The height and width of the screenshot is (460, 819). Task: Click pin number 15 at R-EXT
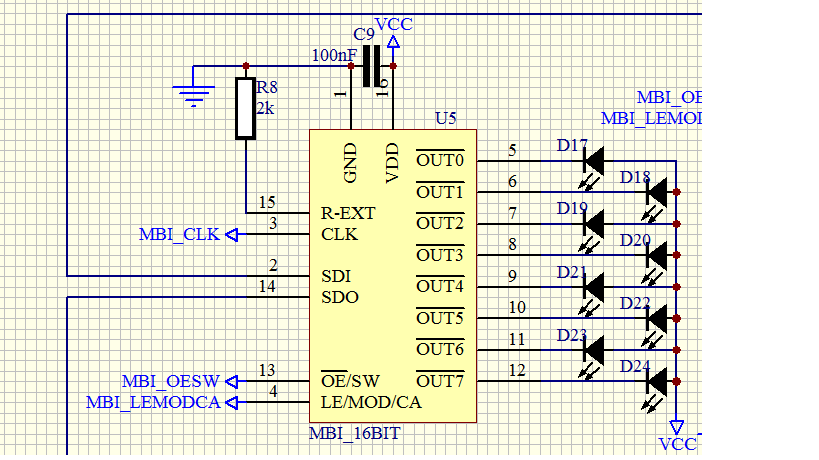pos(267,203)
